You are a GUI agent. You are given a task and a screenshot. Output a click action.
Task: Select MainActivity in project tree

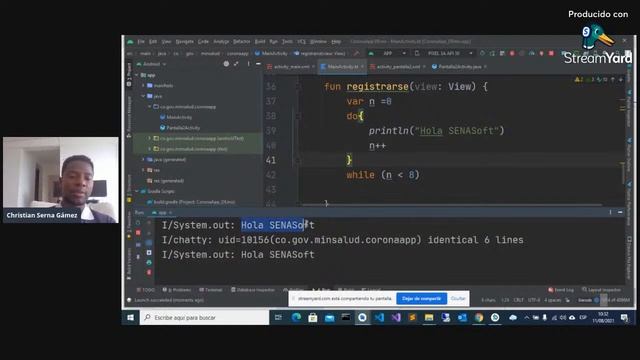click(176, 117)
